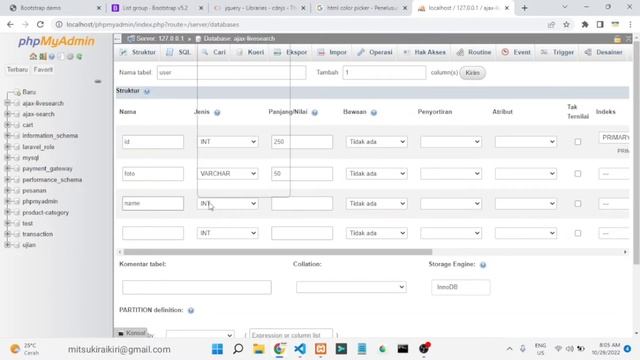Viewport: 640px width, 360px height.
Task: Toggle Tak Ternilai checkbox for name row
Action: click(578, 203)
